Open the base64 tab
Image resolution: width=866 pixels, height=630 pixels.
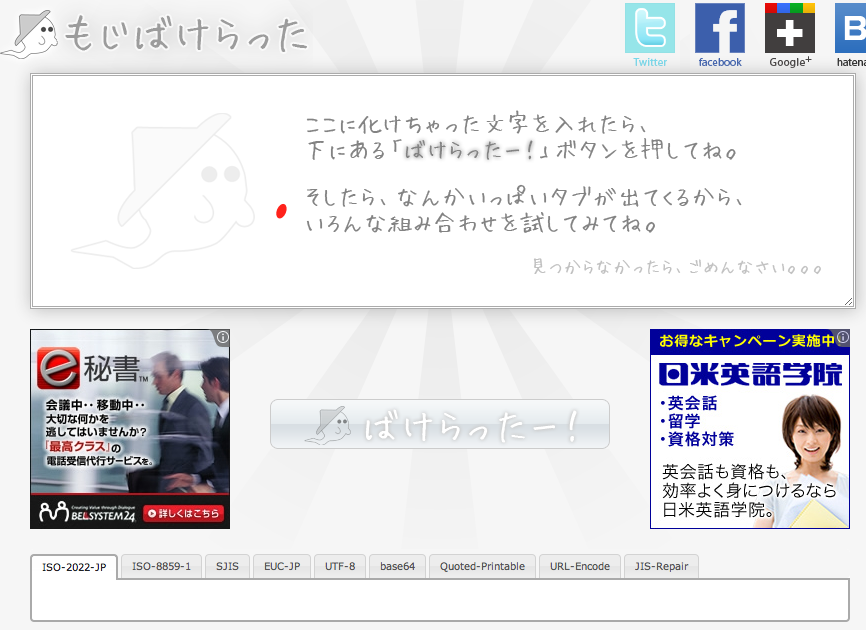pos(397,566)
